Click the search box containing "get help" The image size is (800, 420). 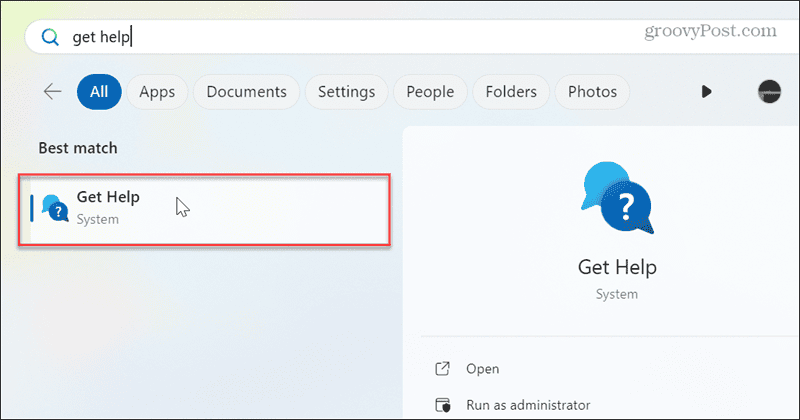[x=412, y=37]
